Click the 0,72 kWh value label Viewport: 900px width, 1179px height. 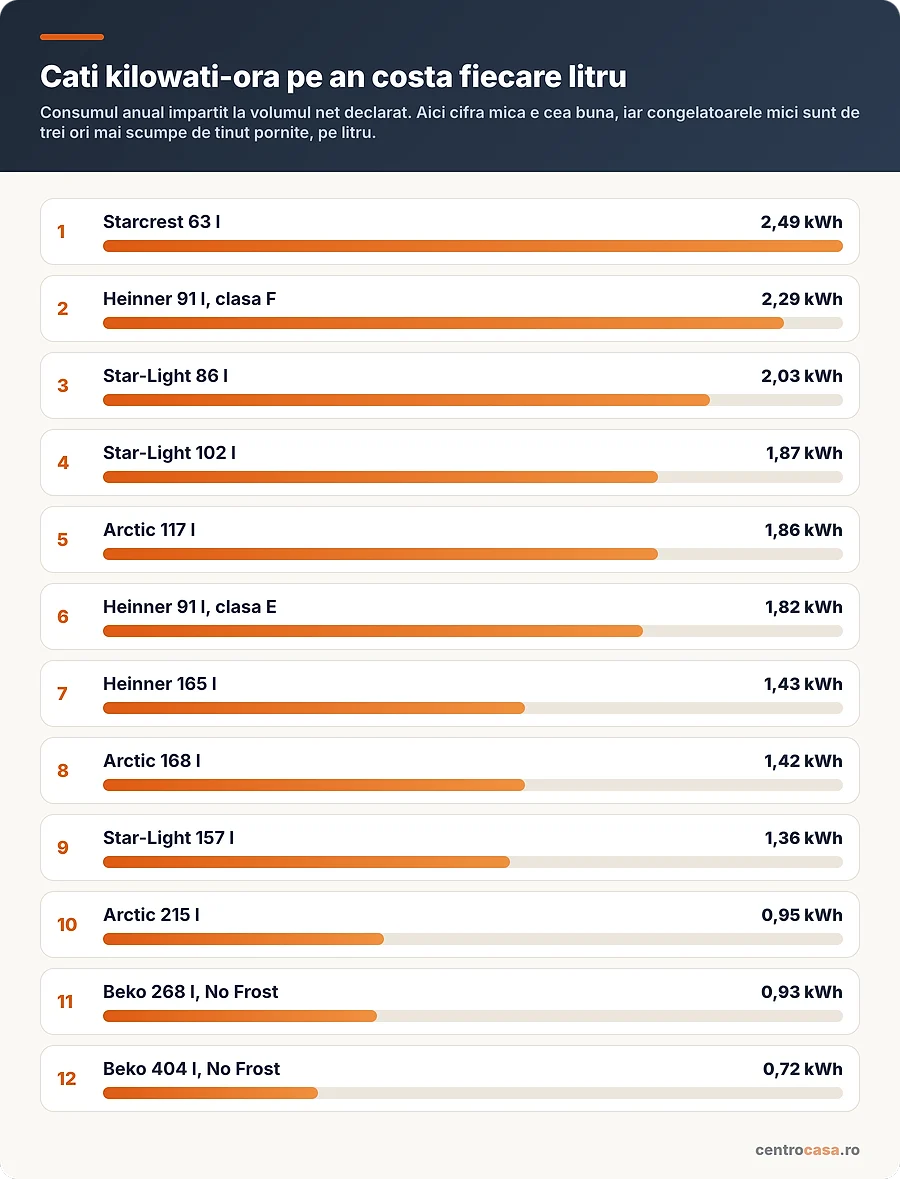pyautogui.click(x=802, y=1069)
